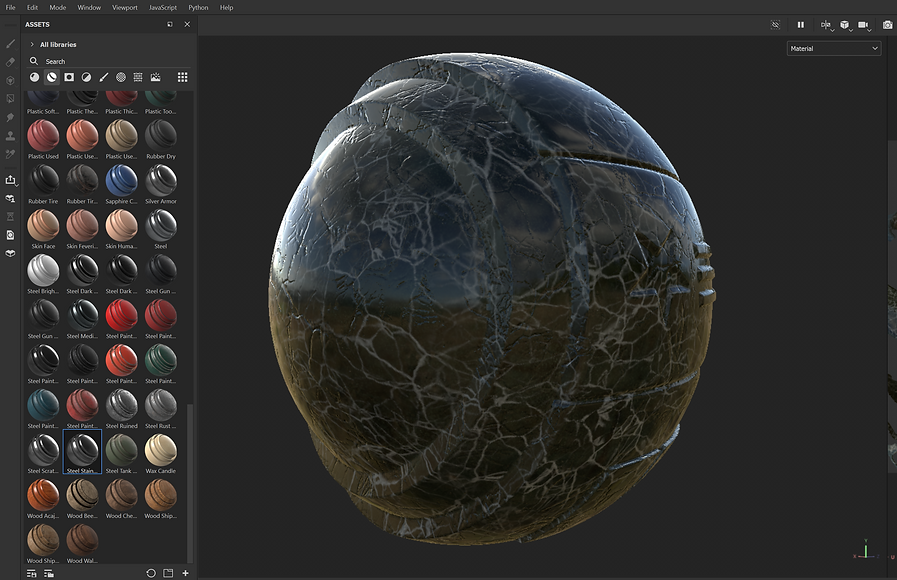Click the Search field in Assets
The image size is (897, 580).
point(109,61)
